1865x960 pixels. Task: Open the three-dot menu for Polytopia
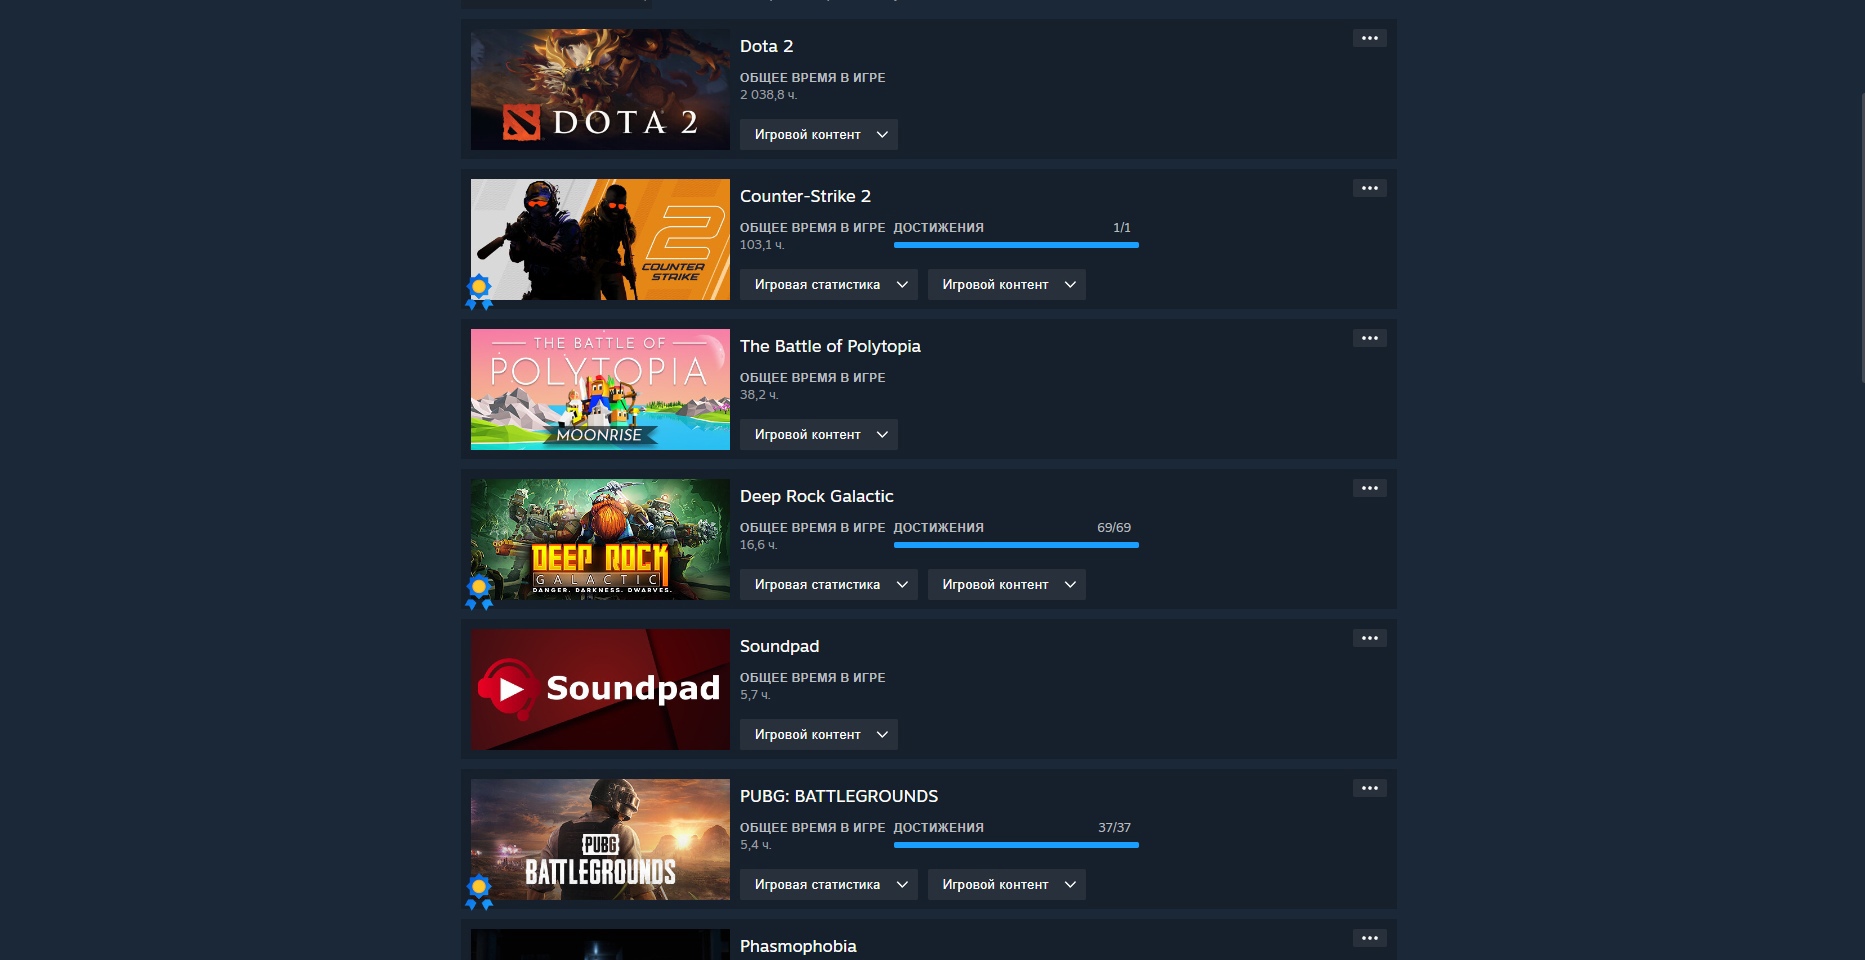pyautogui.click(x=1369, y=338)
